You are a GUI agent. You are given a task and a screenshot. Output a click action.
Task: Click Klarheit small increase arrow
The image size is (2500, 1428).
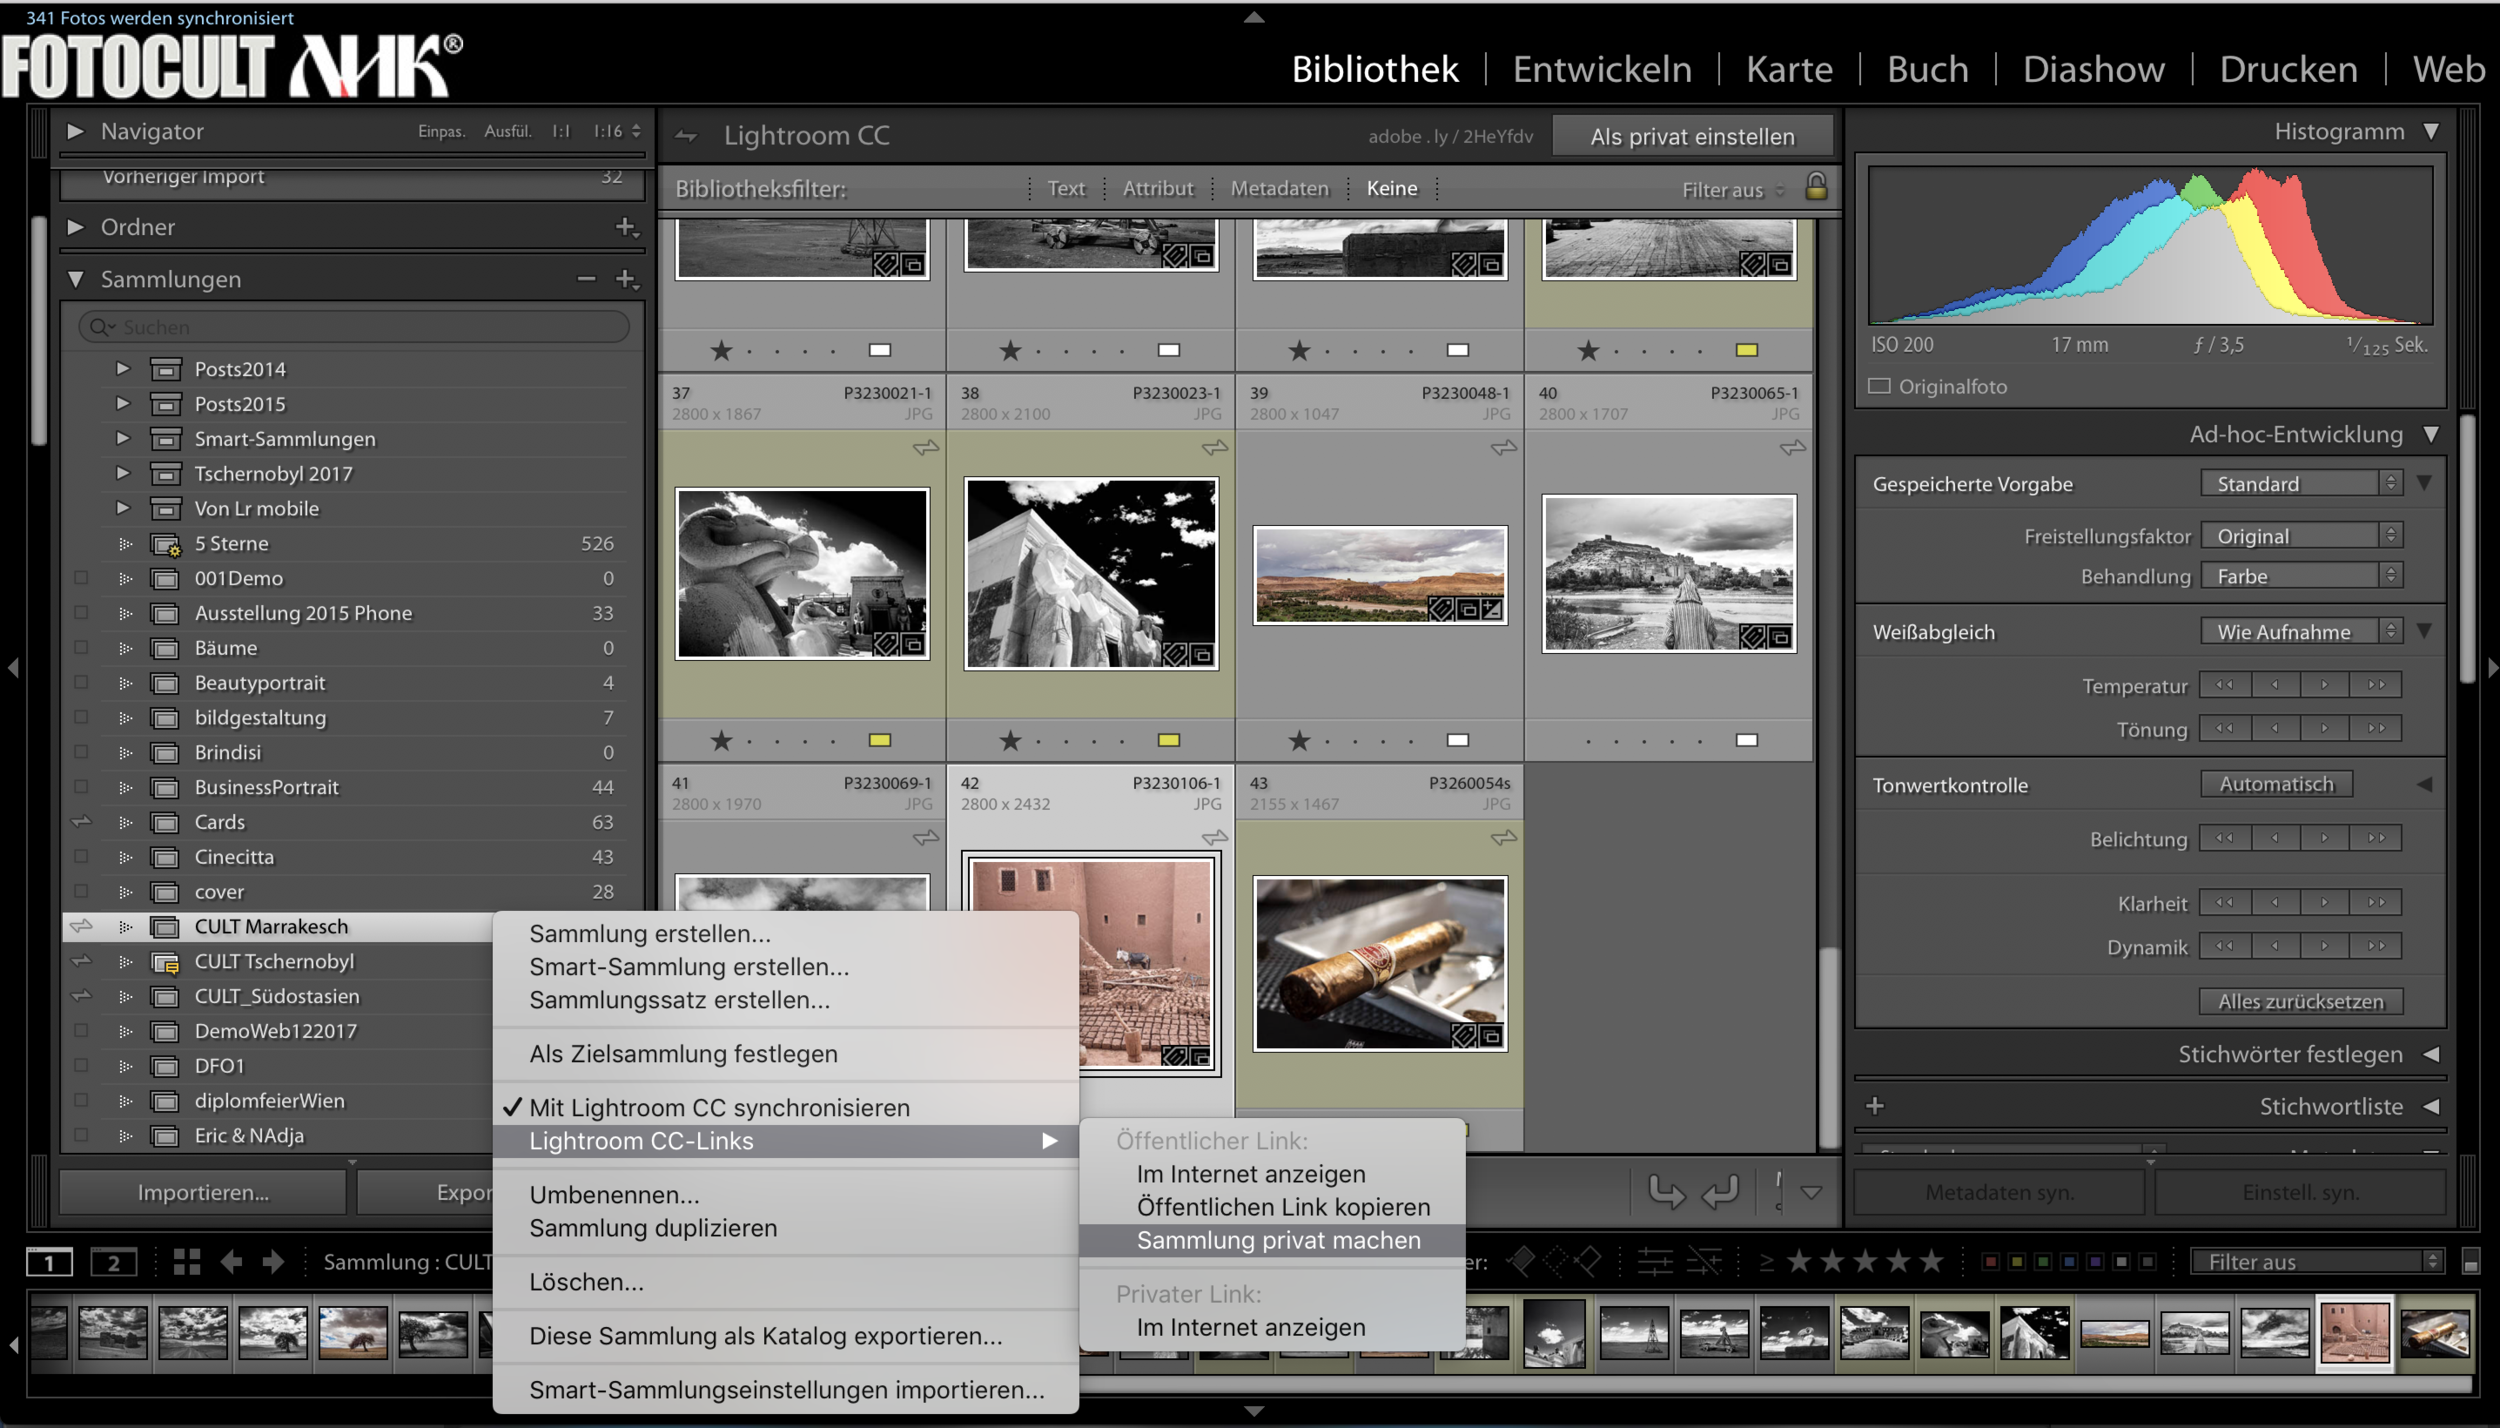(2325, 902)
